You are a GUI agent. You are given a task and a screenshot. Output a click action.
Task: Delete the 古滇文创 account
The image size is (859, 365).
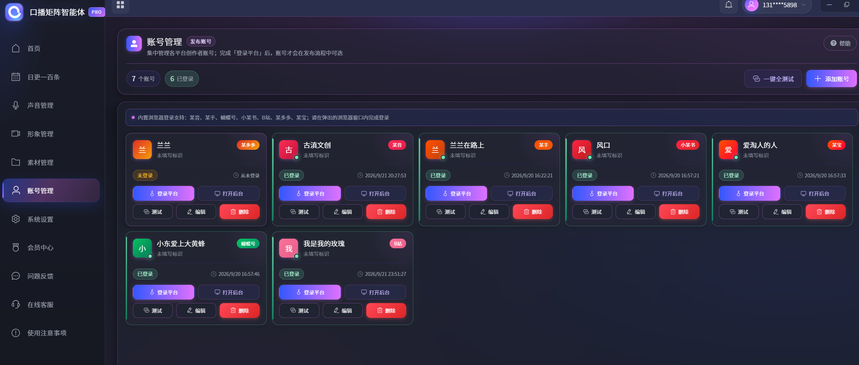(386, 212)
